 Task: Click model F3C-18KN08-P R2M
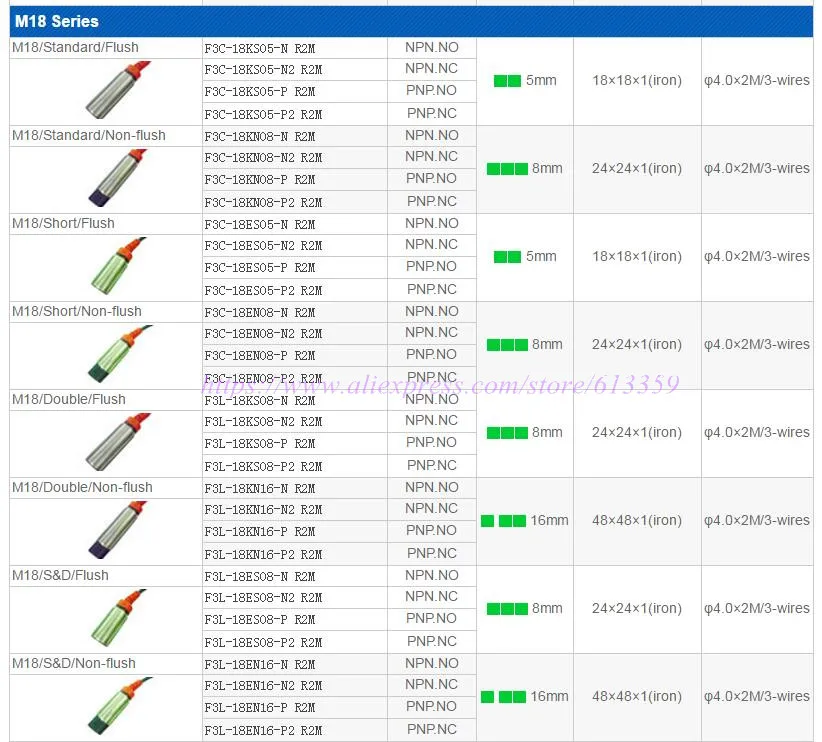pyautogui.click(x=260, y=180)
